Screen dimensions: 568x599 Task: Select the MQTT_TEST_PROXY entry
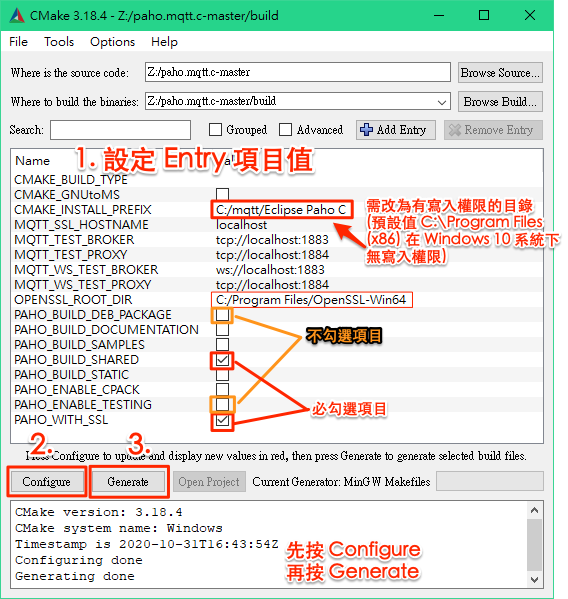point(71,255)
